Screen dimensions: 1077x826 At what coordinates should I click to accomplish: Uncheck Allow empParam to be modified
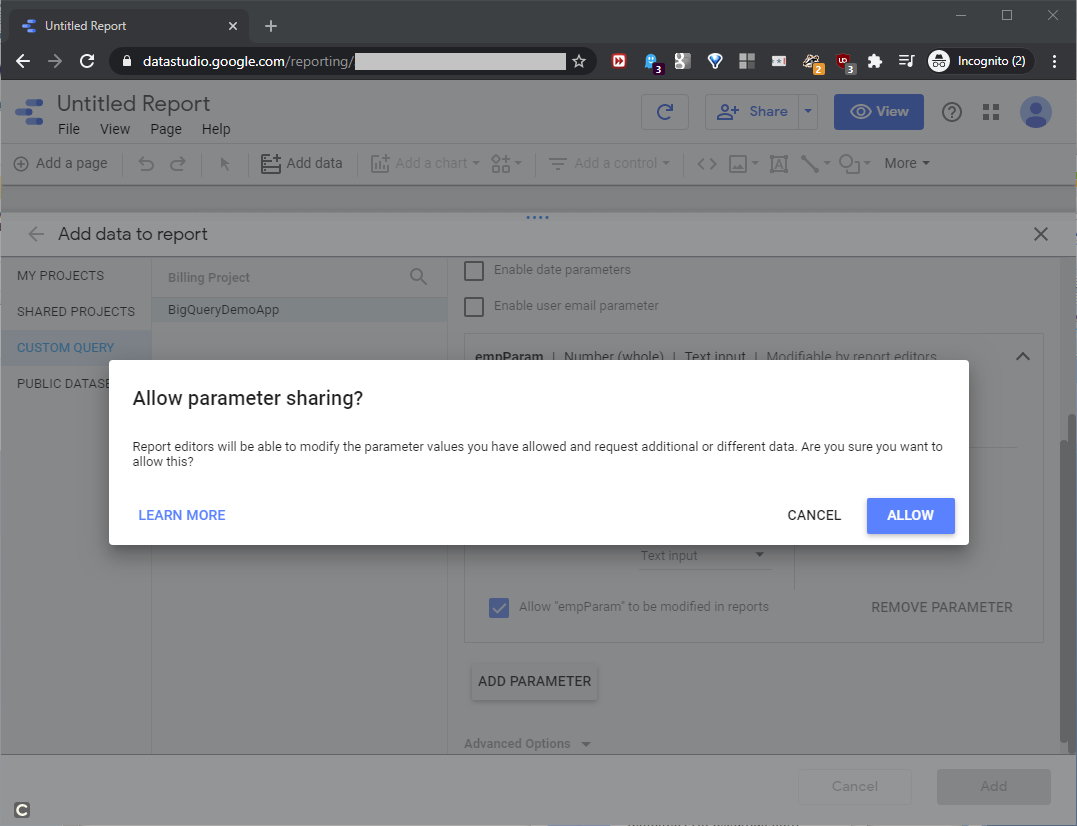click(x=499, y=607)
